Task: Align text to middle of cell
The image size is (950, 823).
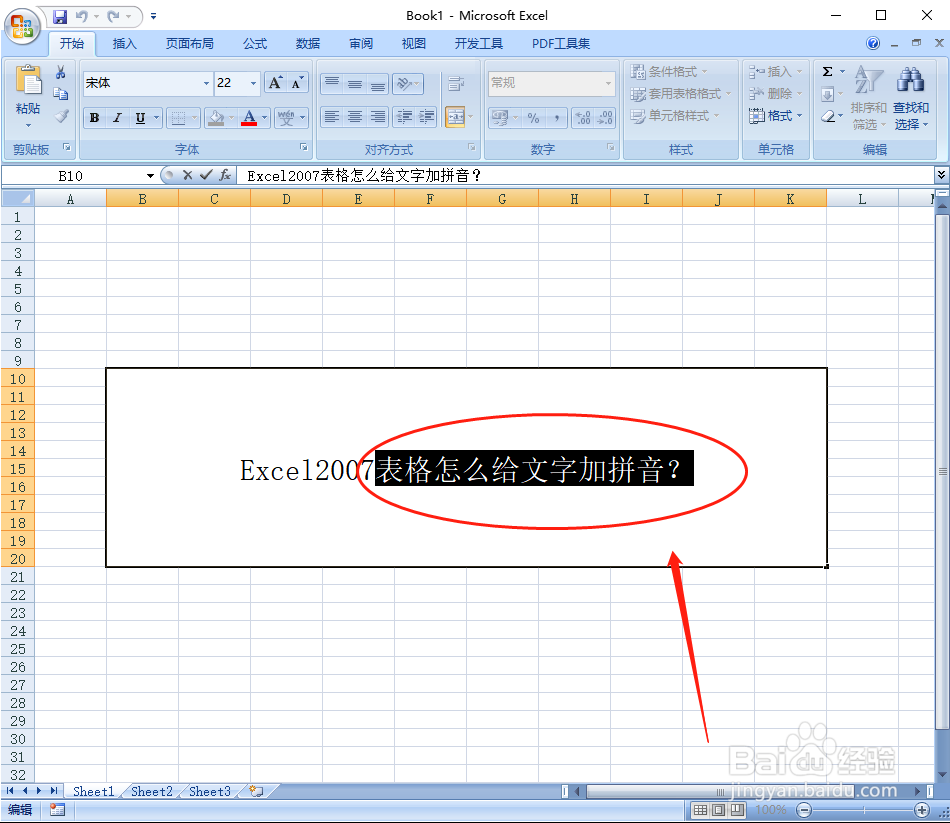Action: tap(355, 83)
